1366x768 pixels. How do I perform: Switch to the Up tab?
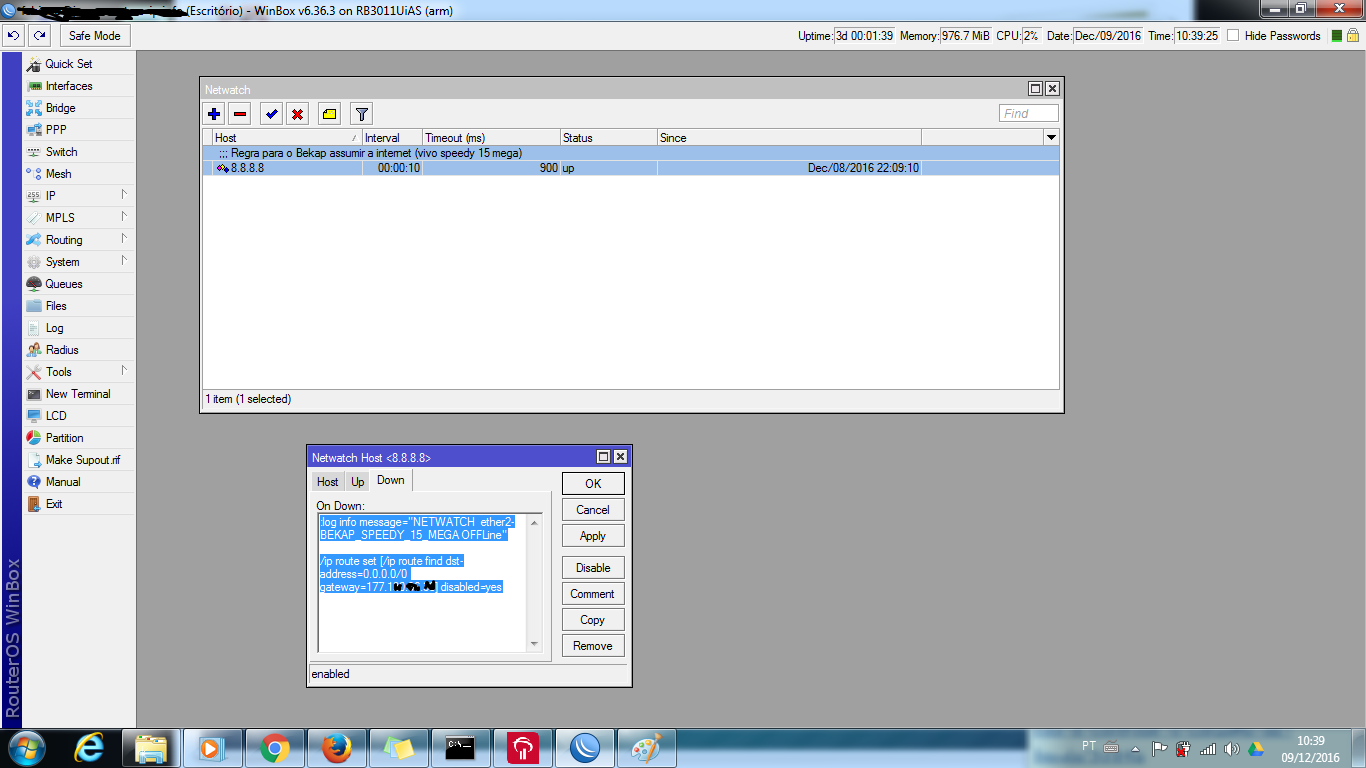(358, 482)
